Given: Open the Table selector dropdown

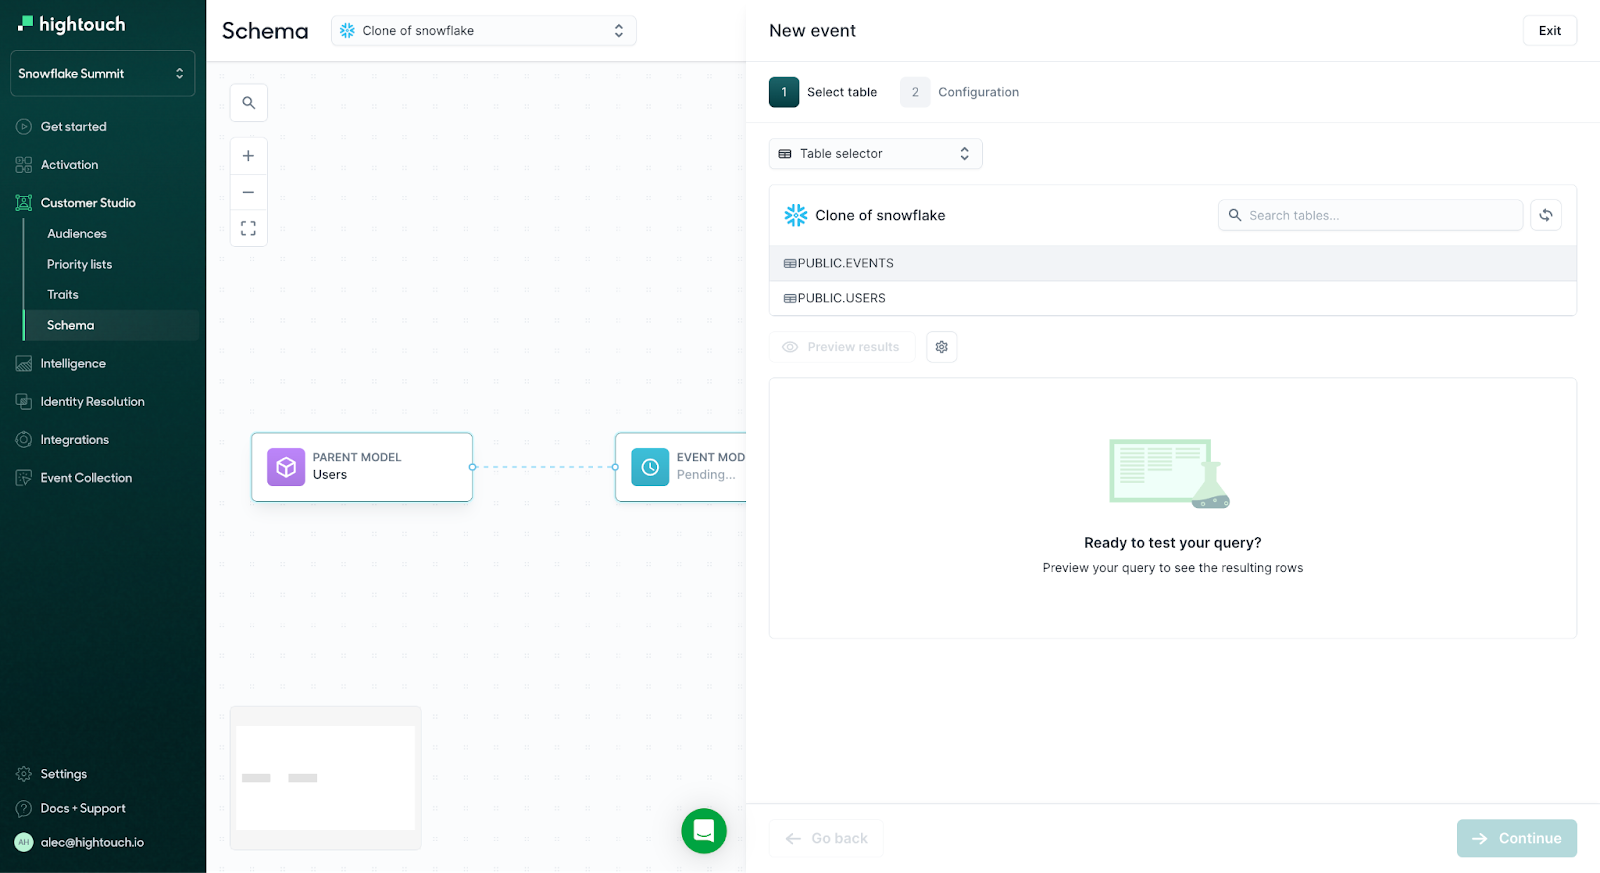Looking at the screenshot, I should 875,154.
